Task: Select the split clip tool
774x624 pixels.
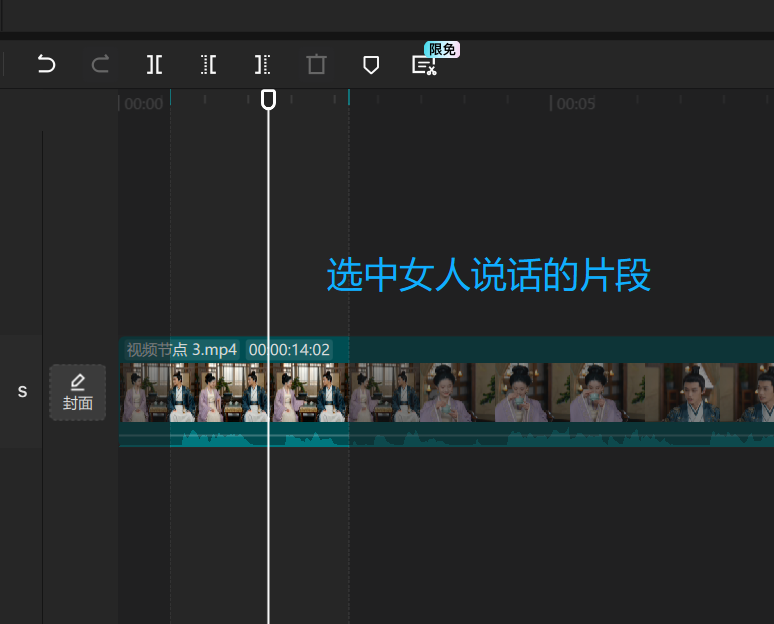Action: (x=155, y=65)
